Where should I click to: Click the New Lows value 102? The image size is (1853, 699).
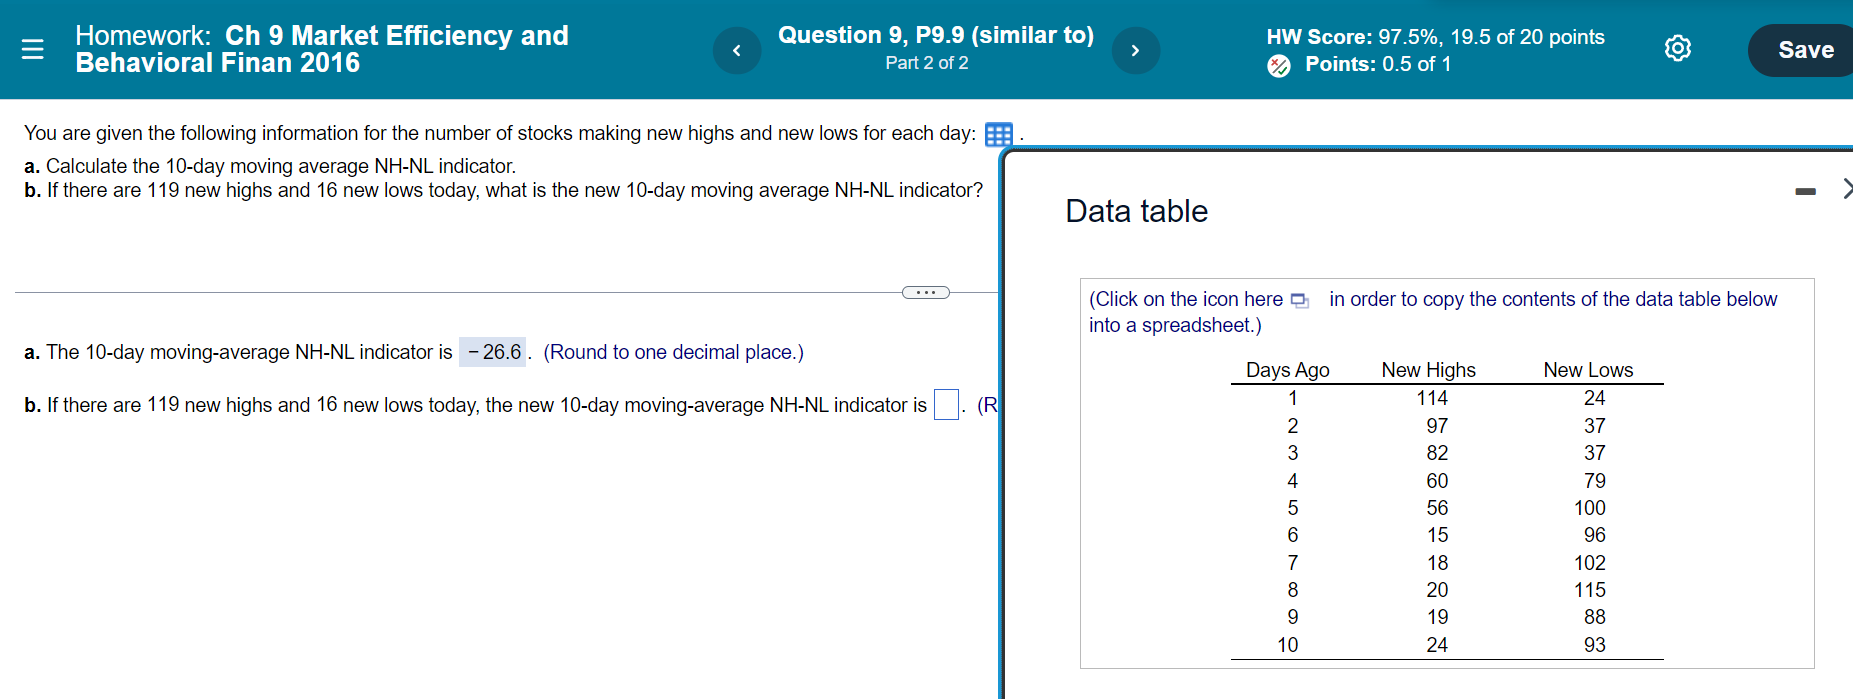click(1590, 563)
